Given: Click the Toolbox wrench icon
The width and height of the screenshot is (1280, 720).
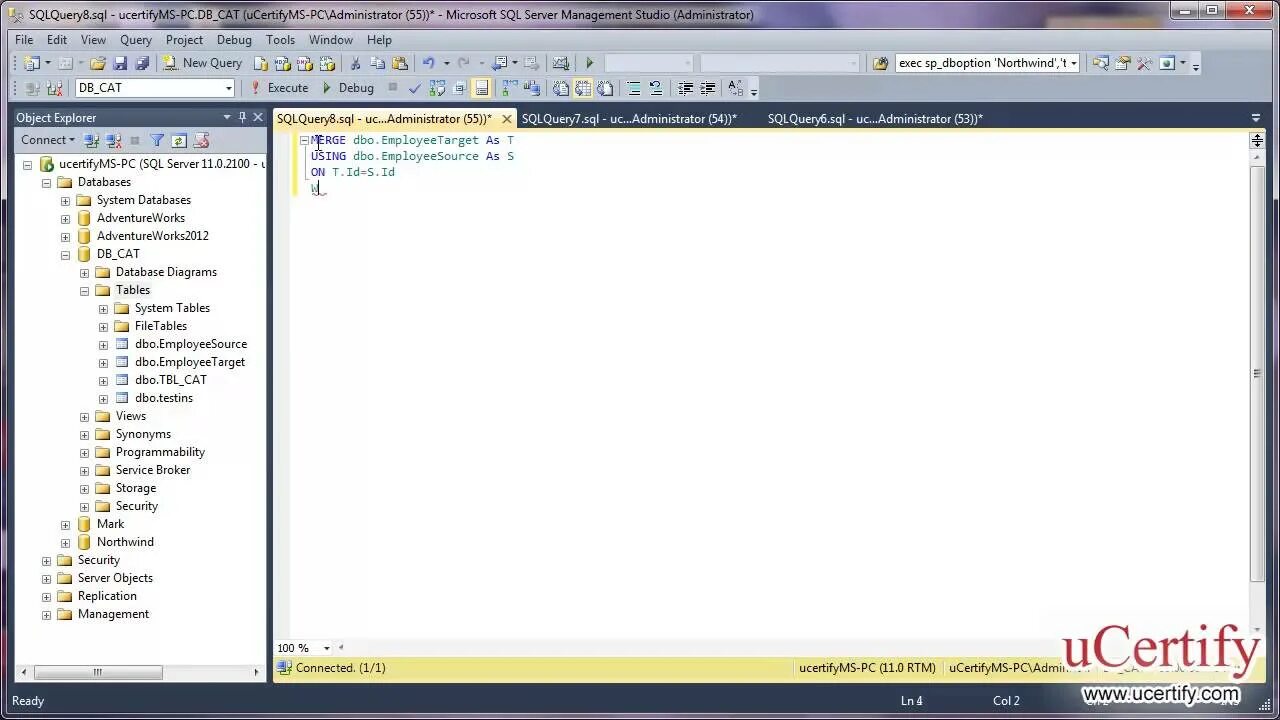Looking at the screenshot, I should (1144, 63).
